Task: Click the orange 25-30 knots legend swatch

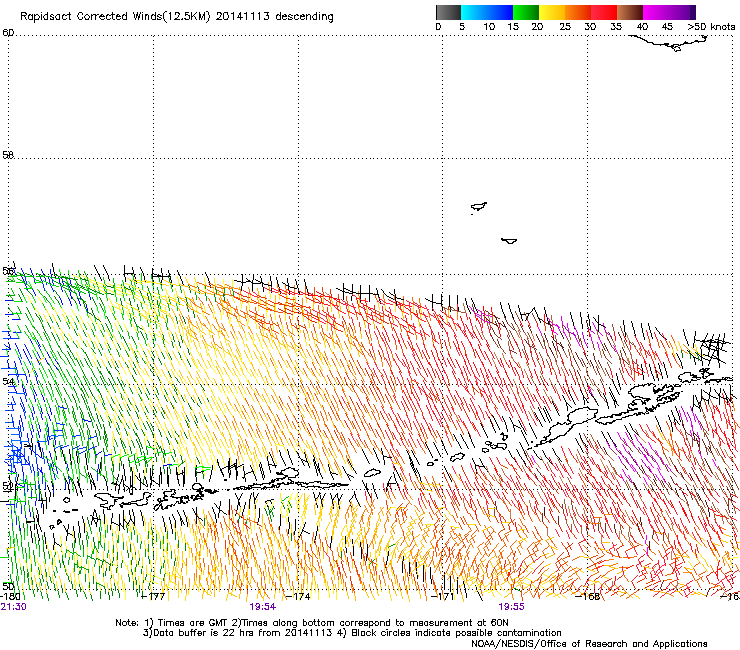Action: 578,12
